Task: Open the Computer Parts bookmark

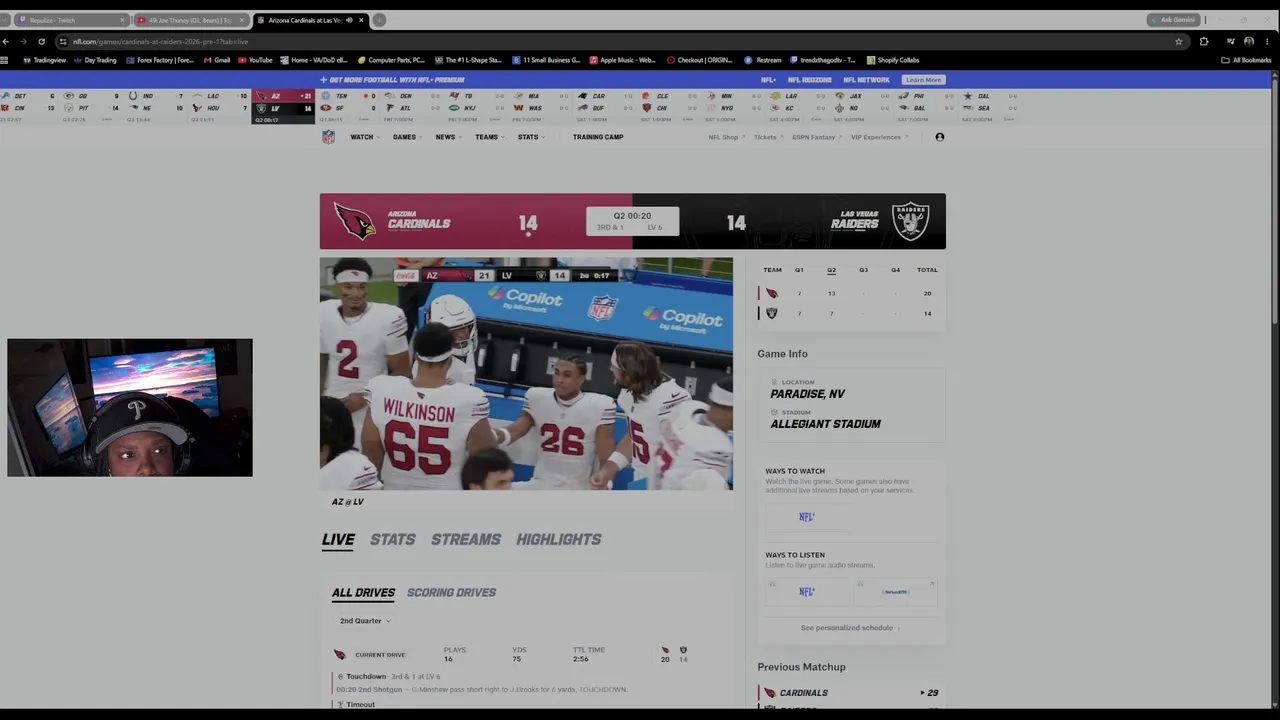Action: click(x=391, y=60)
